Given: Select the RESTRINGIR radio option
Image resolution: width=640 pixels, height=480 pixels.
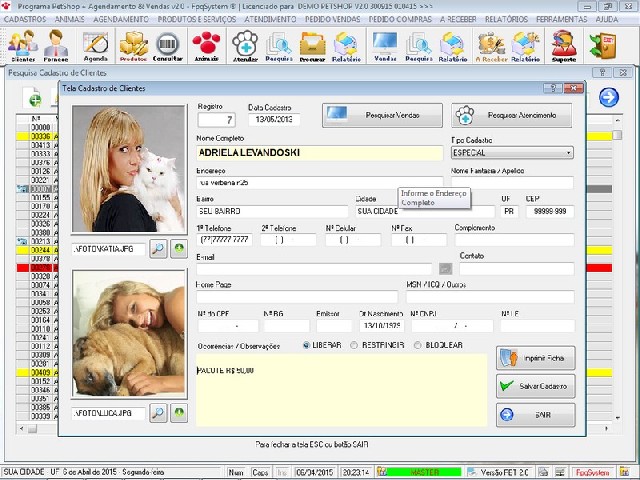Looking at the screenshot, I should [x=354, y=345].
